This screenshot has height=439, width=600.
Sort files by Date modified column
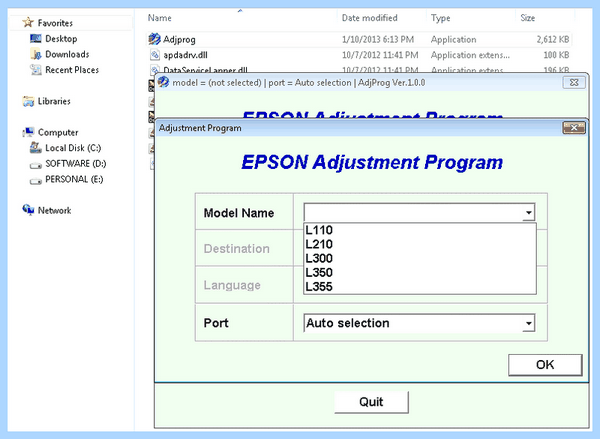[x=370, y=18]
